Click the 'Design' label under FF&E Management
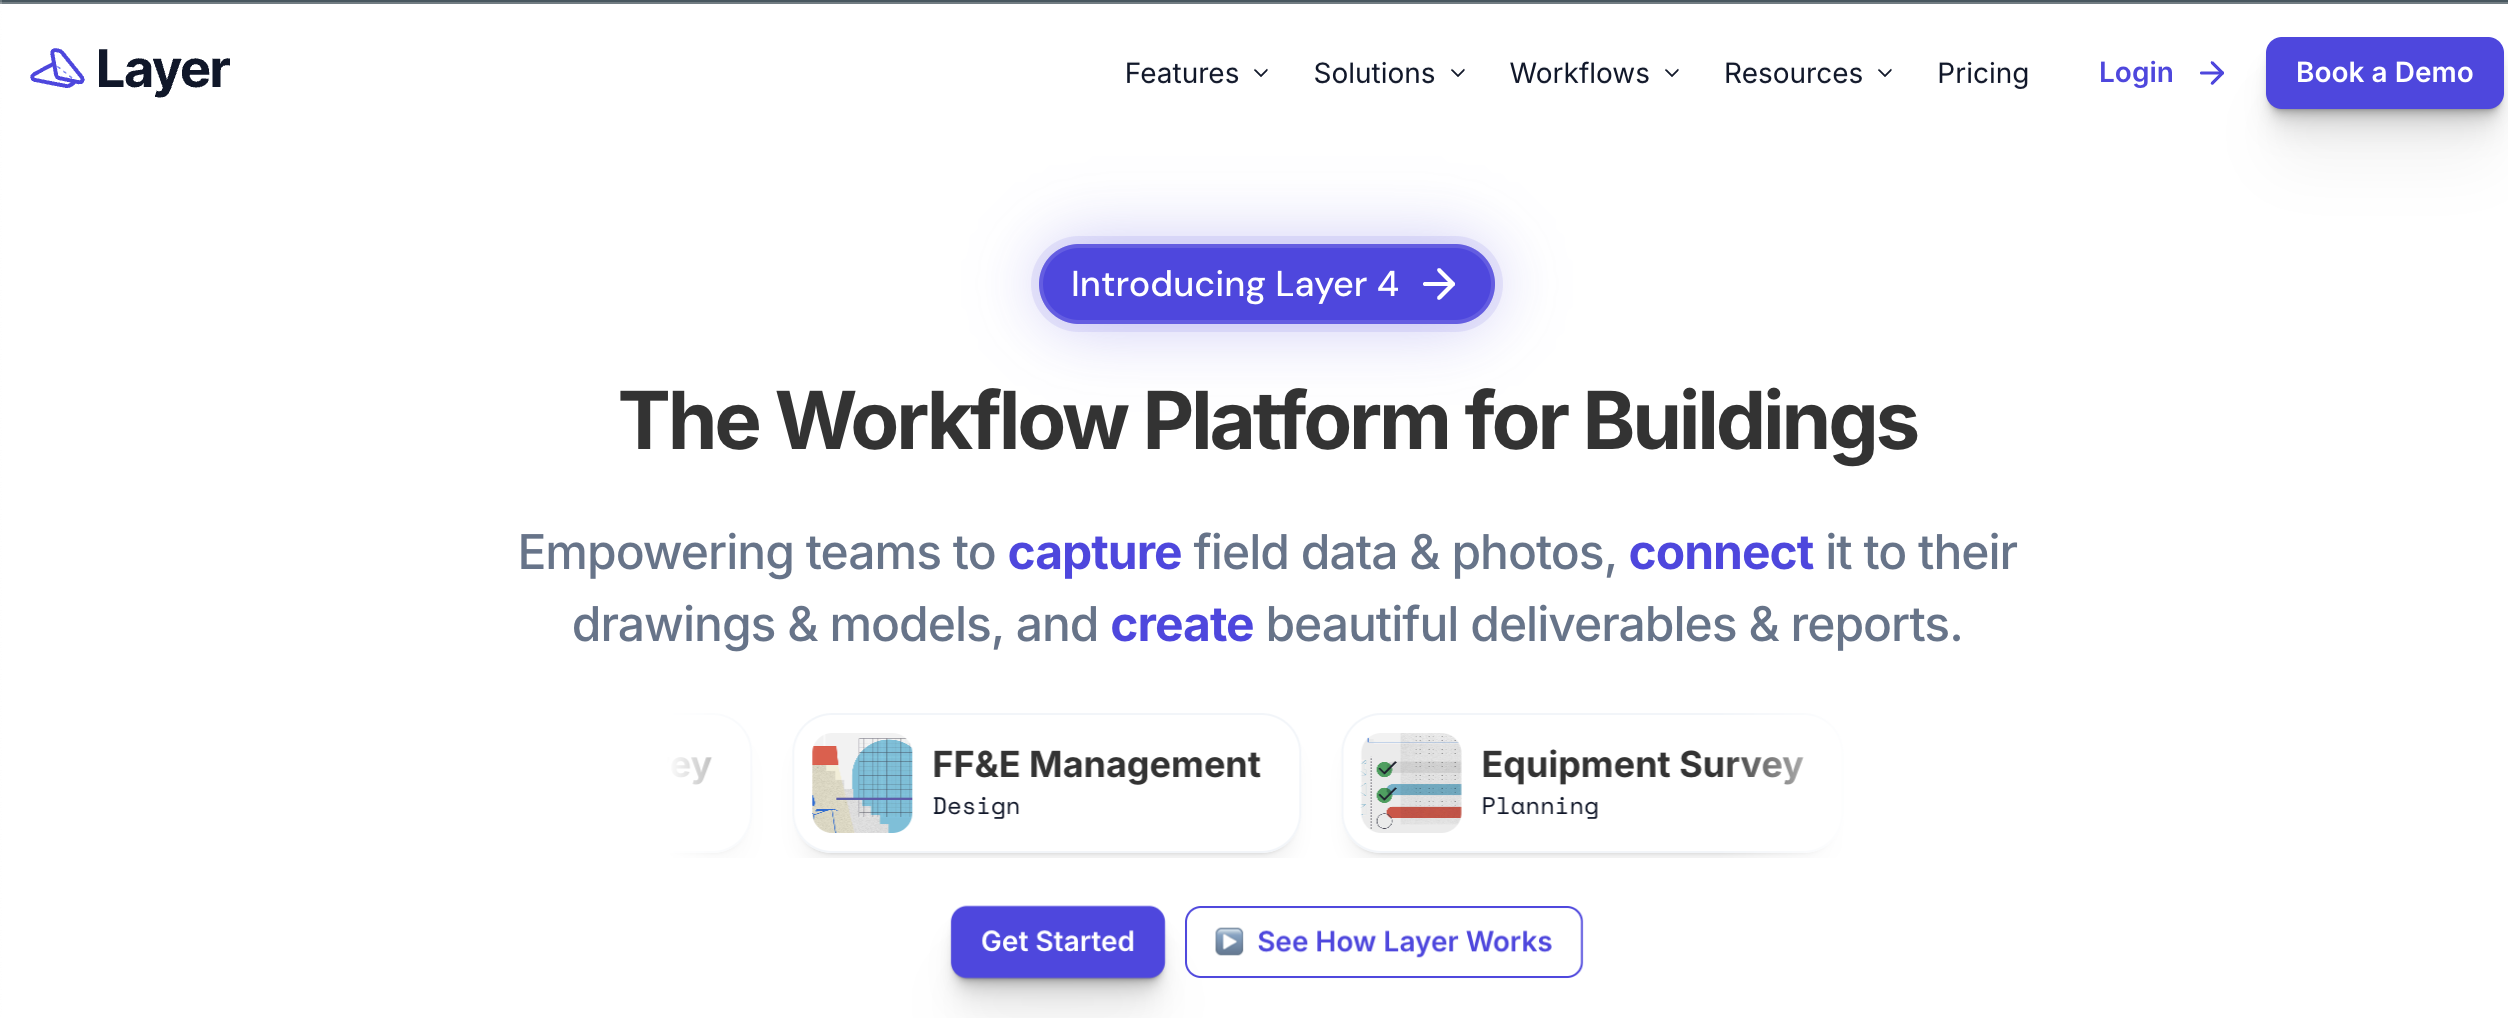This screenshot has width=2508, height=1018. (x=976, y=806)
